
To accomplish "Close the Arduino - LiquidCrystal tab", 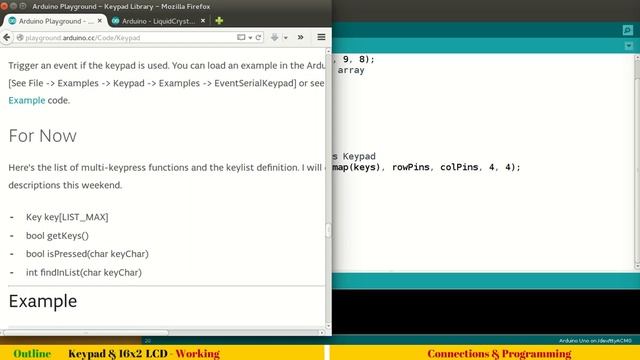I will tap(203, 20).
